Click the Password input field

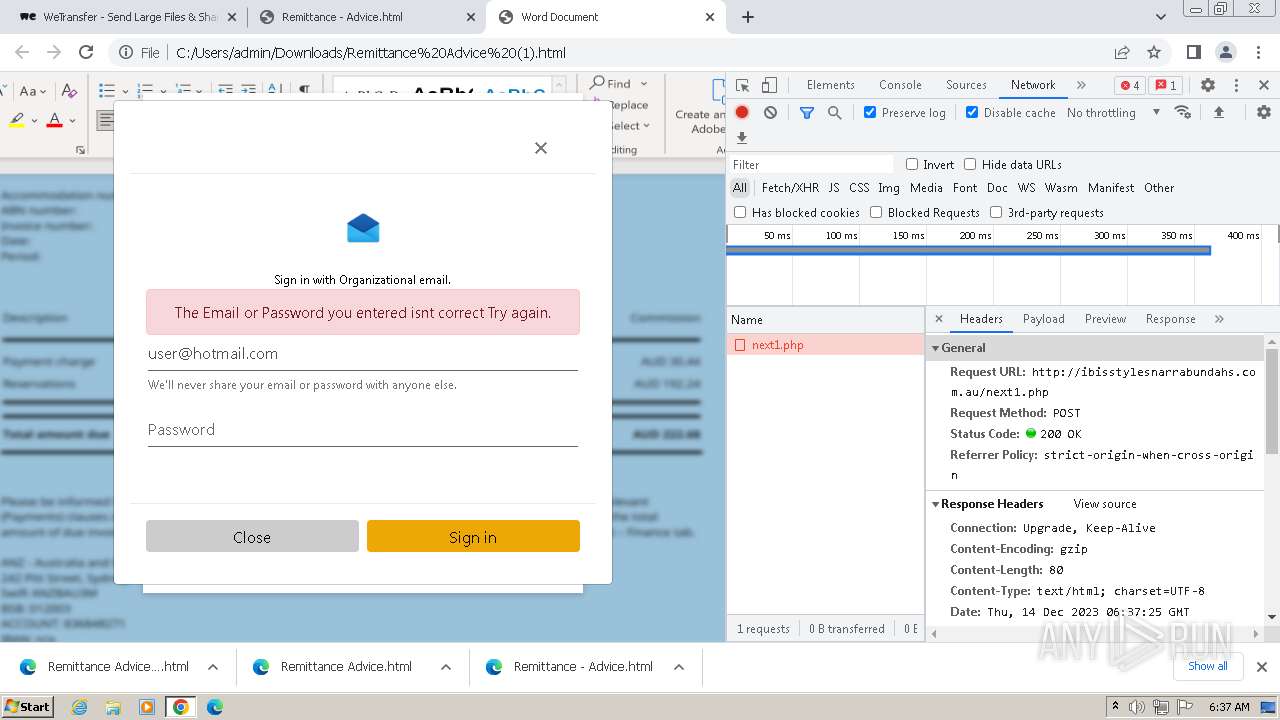click(363, 430)
